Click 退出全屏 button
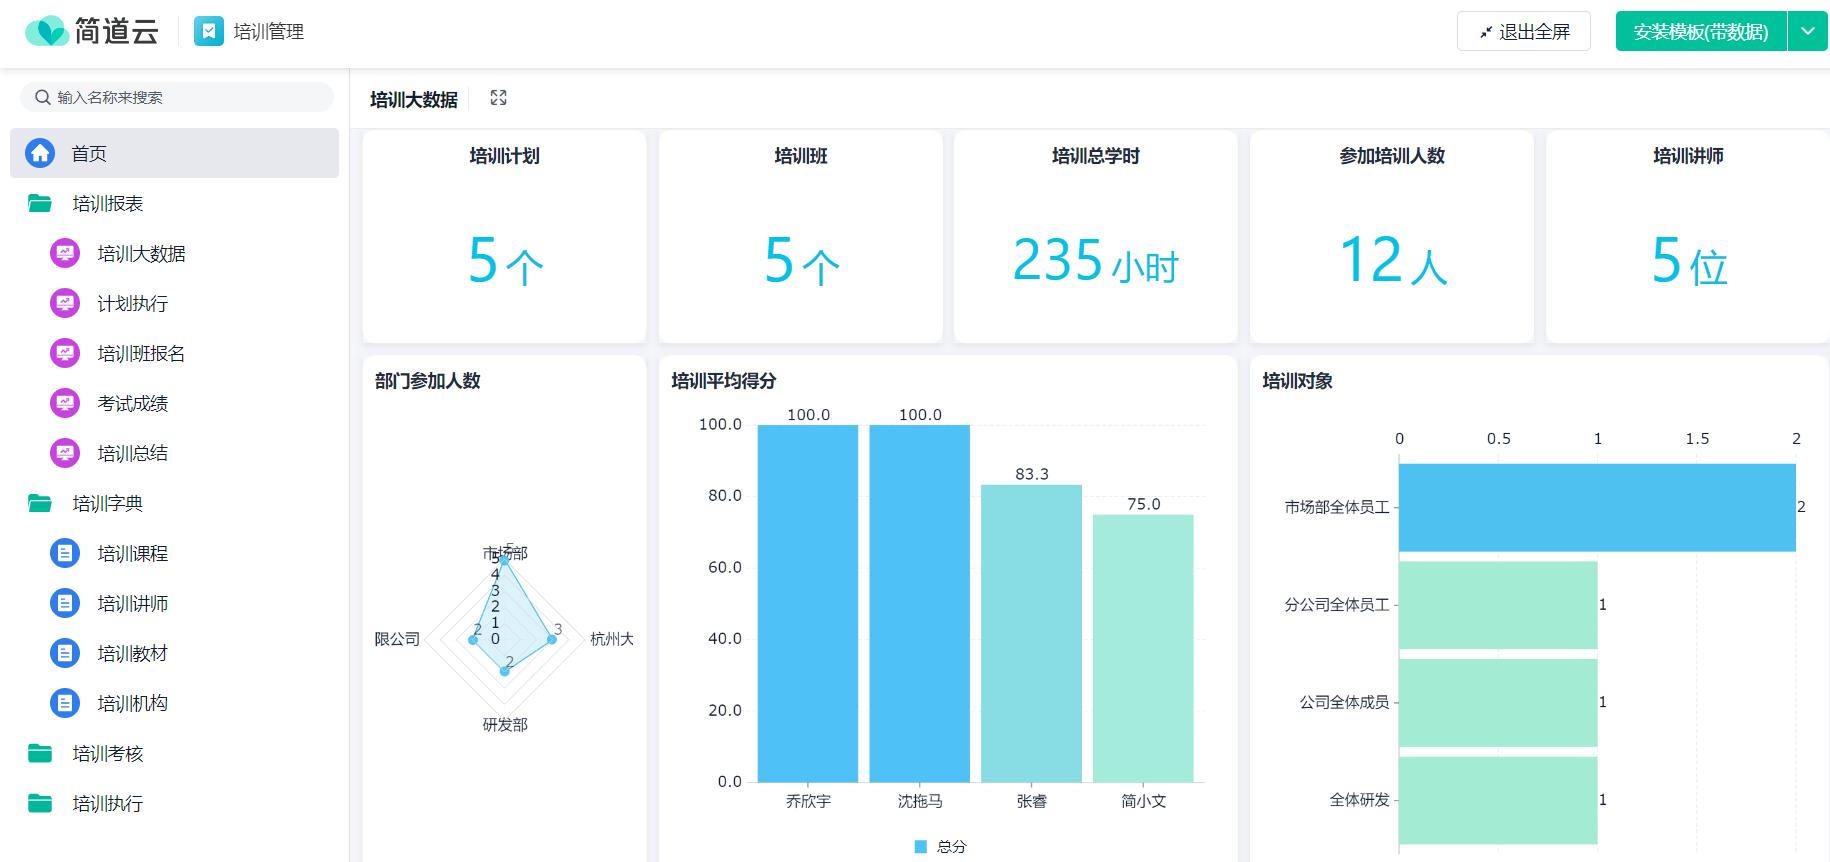Viewport: 1830px width, 862px height. tap(1524, 31)
